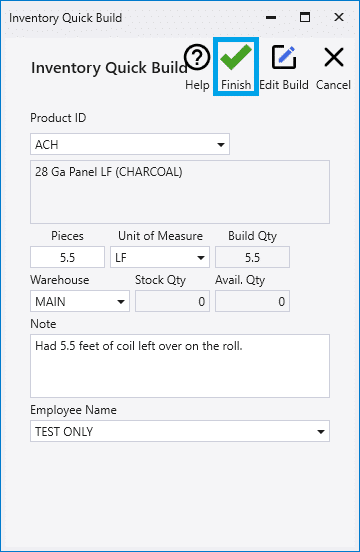Screen dimensions: 360x552
Task: Click the Build Qty field showing 5.5
Action: tap(252, 257)
